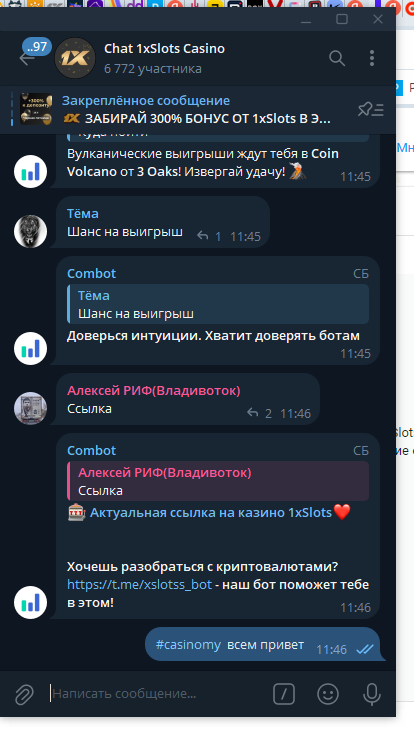The height and width of the screenshot is (730, 414).
Task: Open Chat 1xSlots Casino title info
Action: tap(164, 48)
